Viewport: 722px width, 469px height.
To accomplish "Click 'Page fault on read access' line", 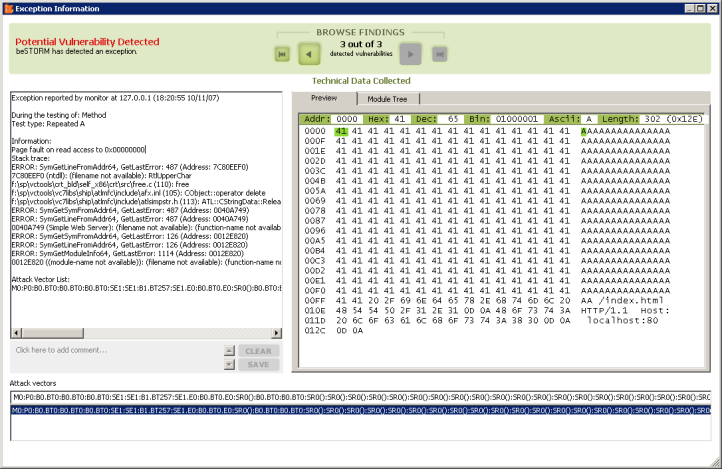I will pyautogui.click(x=78, y=150).
